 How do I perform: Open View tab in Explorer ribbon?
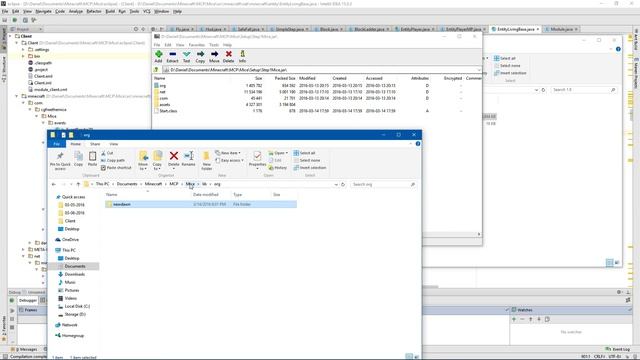tap(113, 144)
